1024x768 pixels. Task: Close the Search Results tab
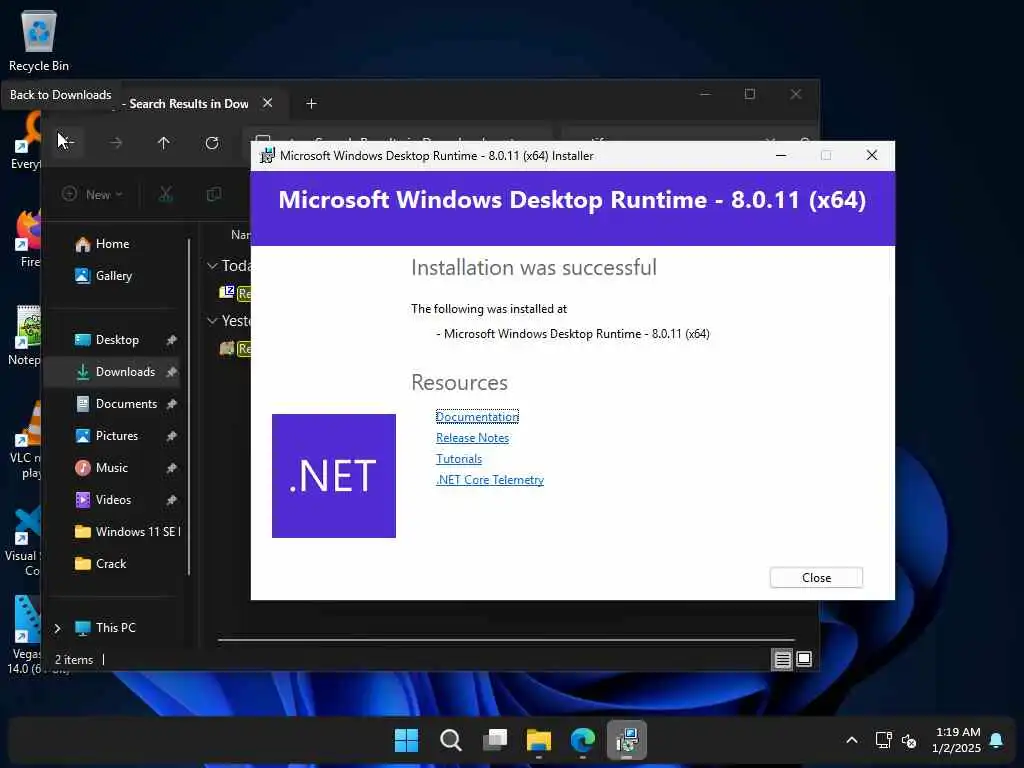pyautogui.click(x=267, y=103)
